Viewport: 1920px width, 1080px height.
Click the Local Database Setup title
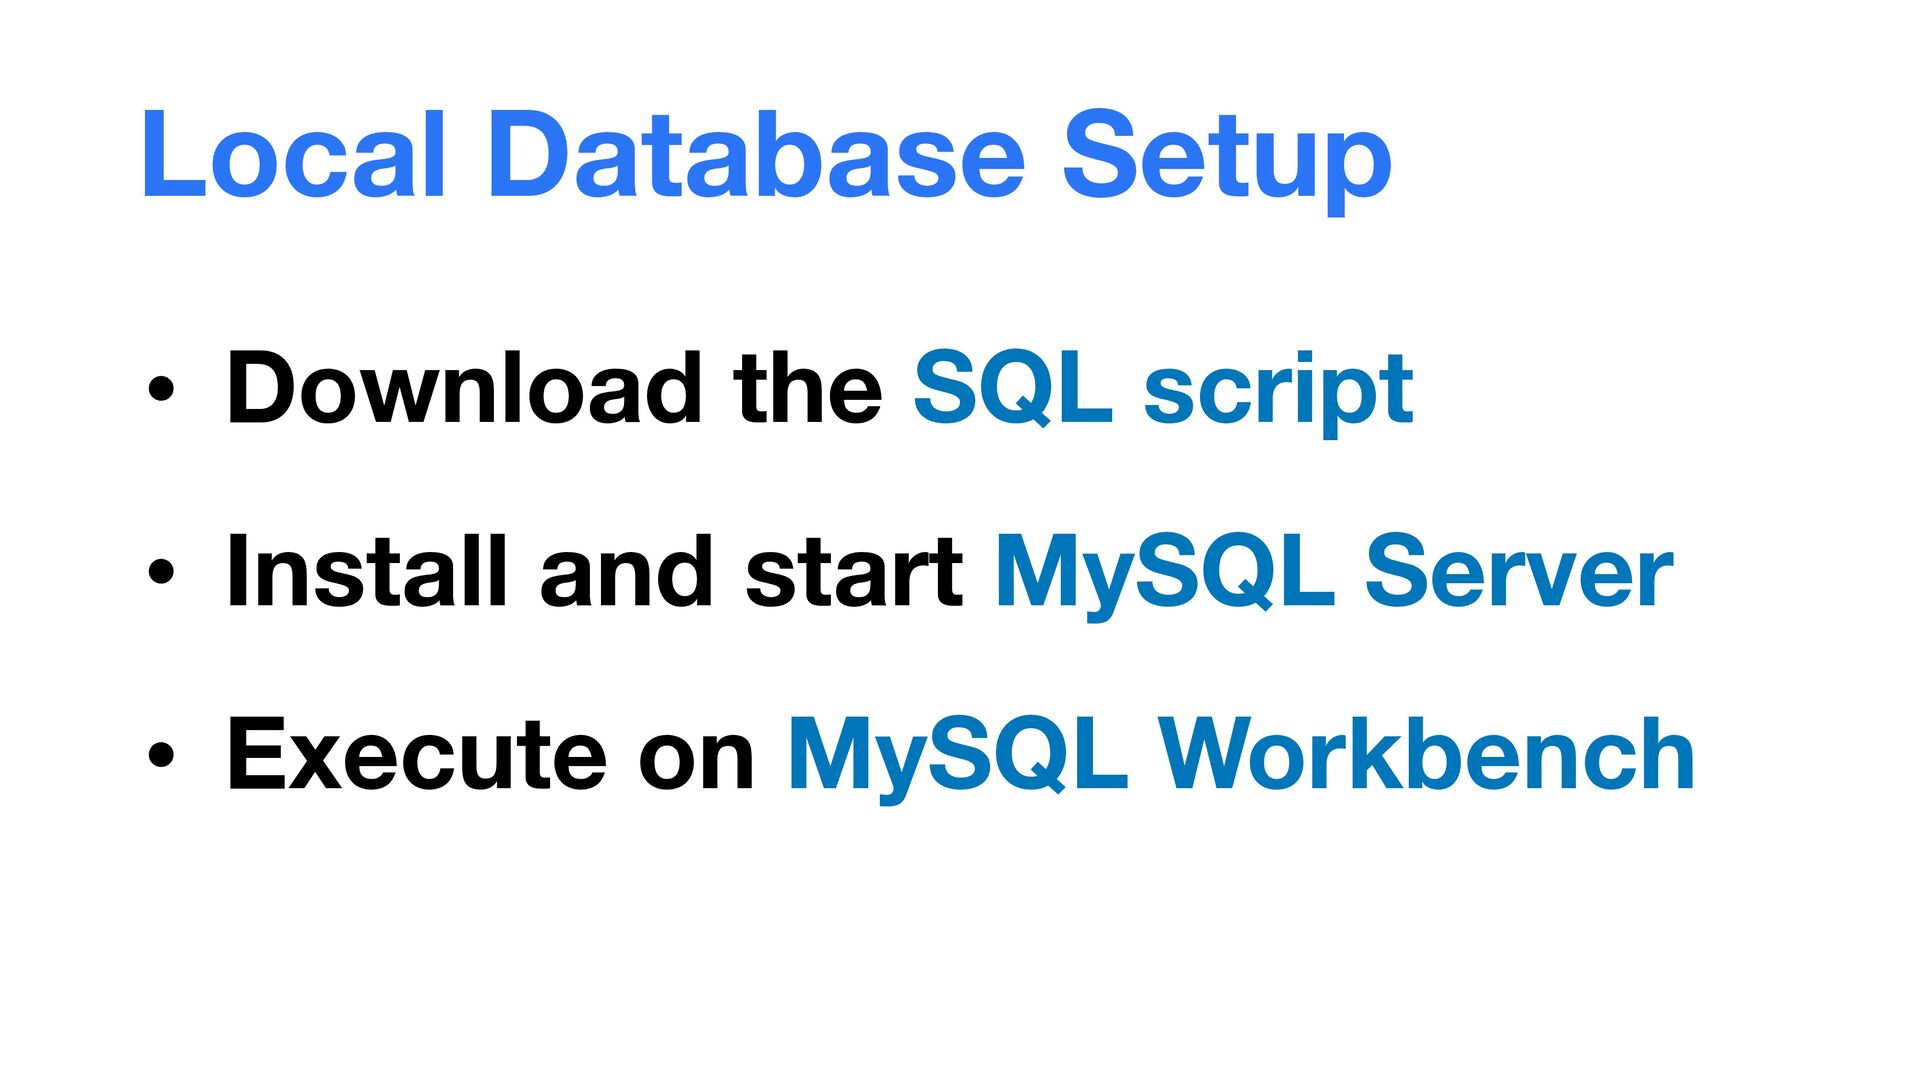(766, 158)
